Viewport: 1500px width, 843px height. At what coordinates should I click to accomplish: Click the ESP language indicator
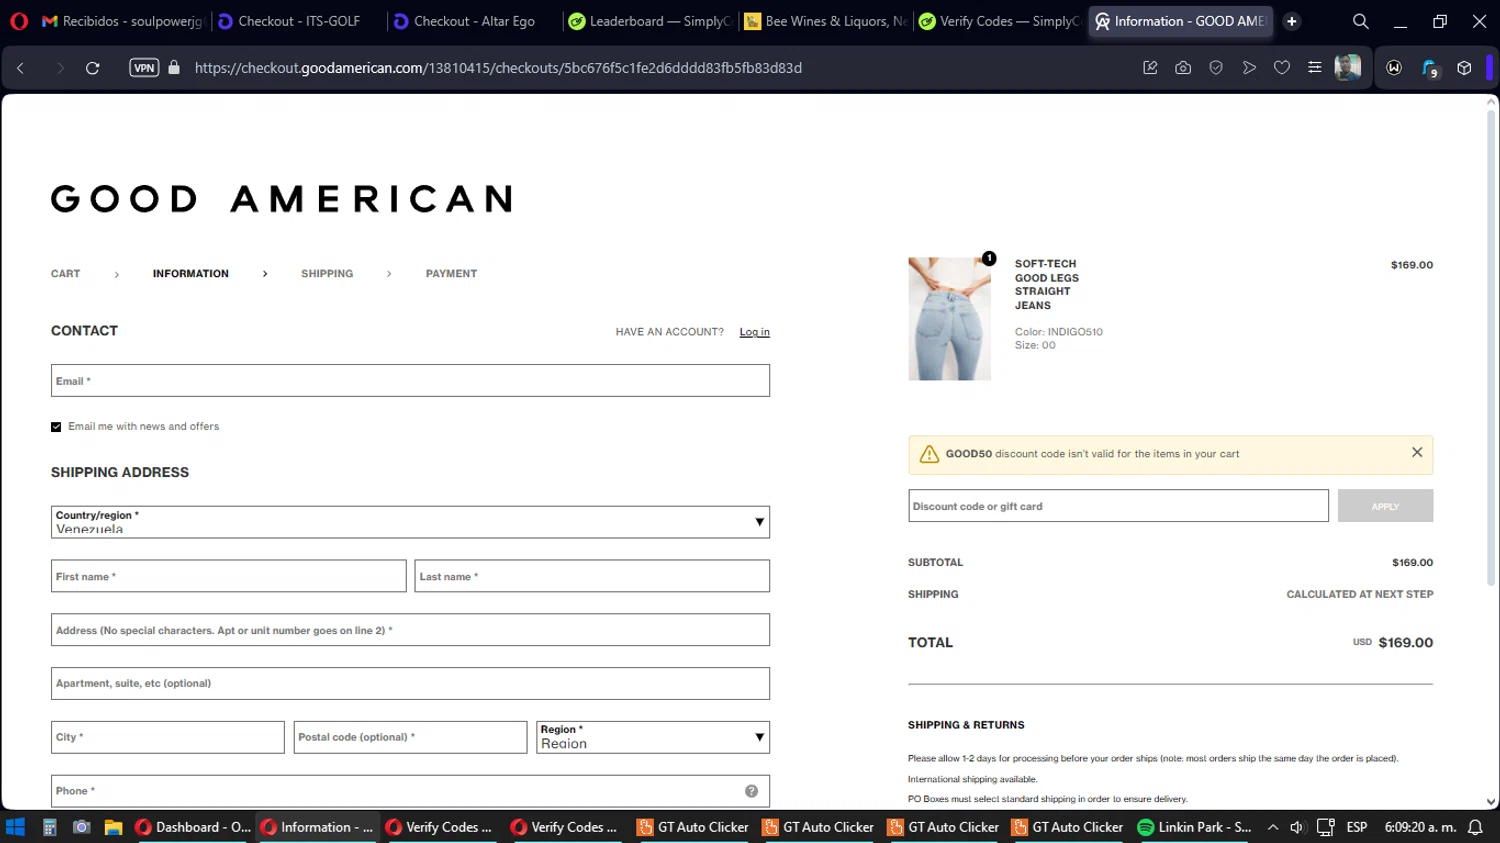point(1357,827)
